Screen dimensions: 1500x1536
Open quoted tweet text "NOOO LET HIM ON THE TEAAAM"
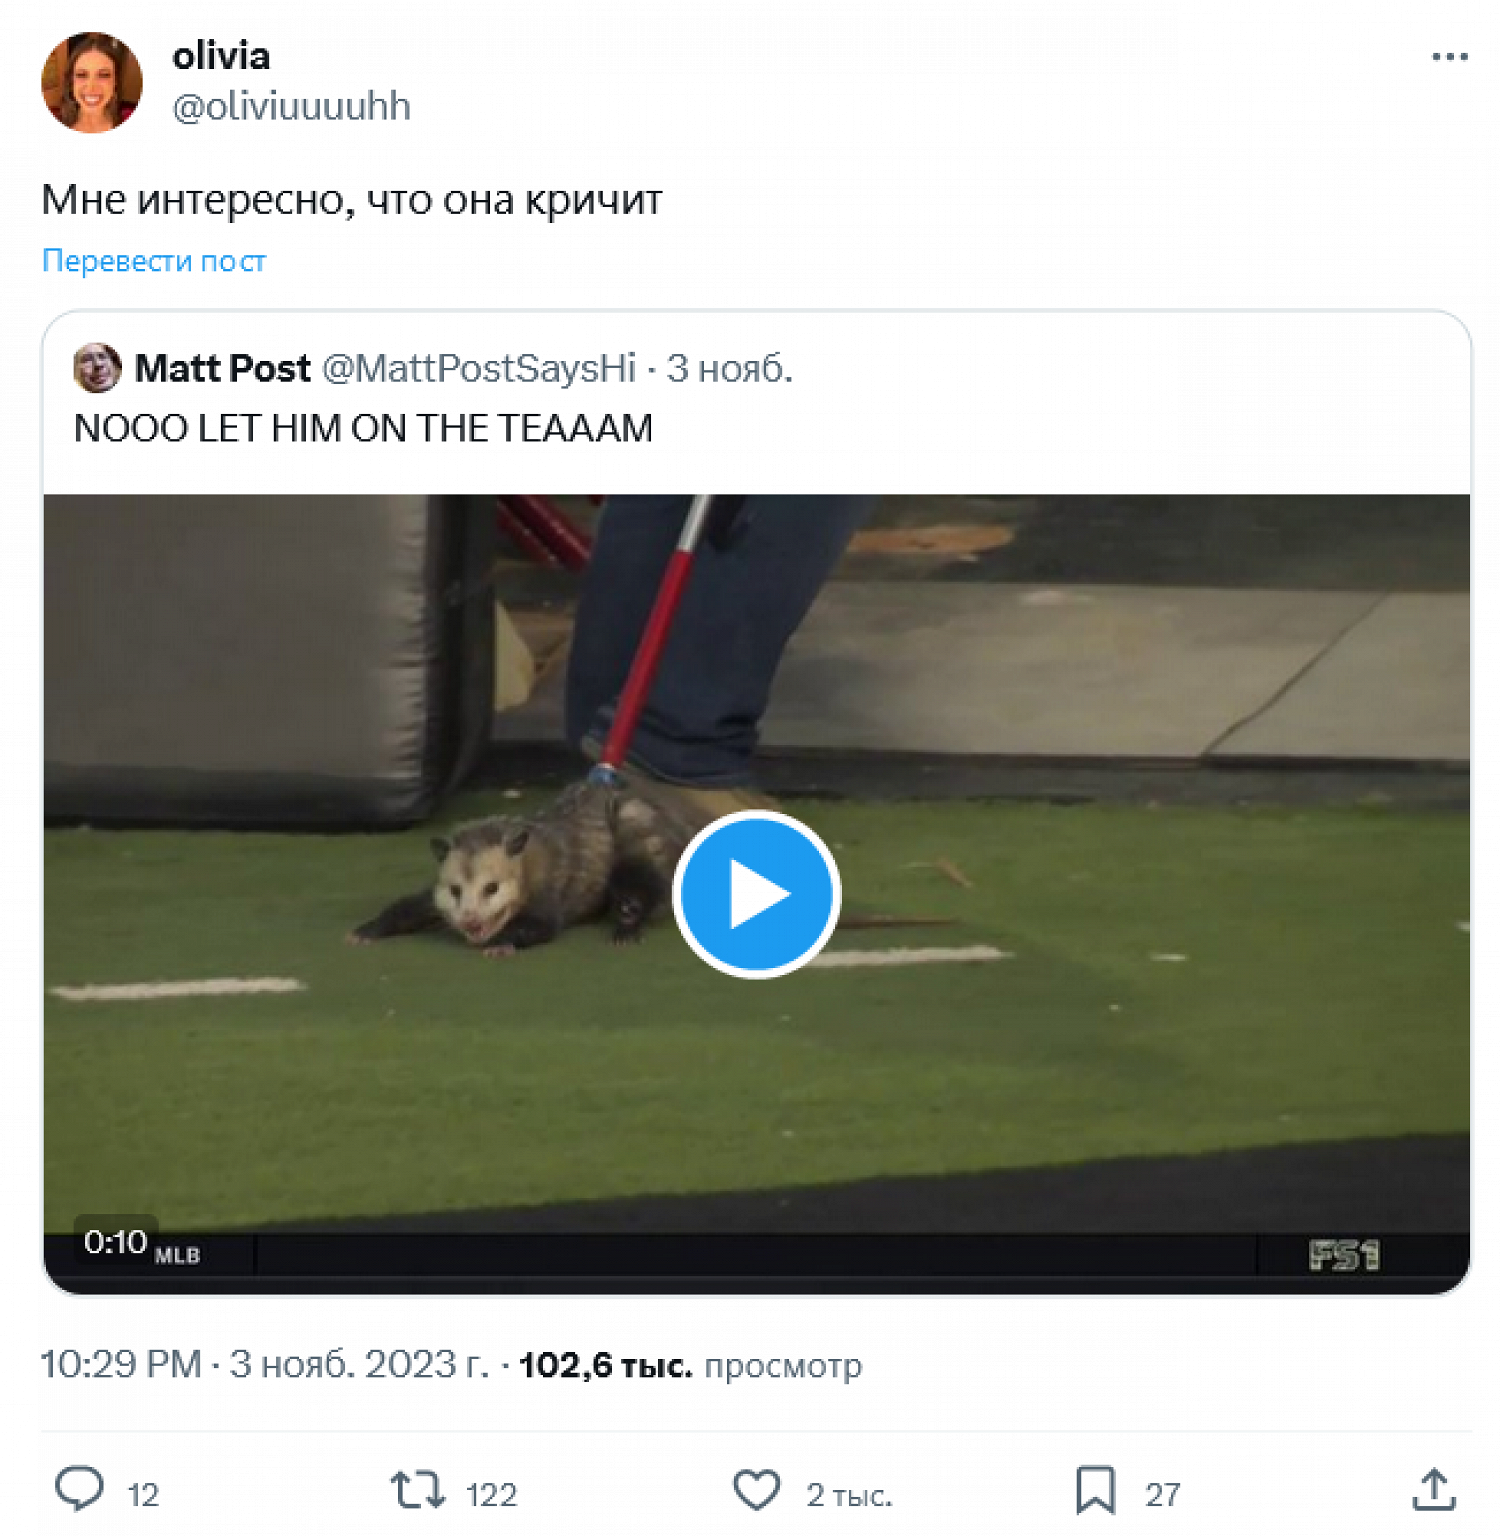click(x=363, y=428)
